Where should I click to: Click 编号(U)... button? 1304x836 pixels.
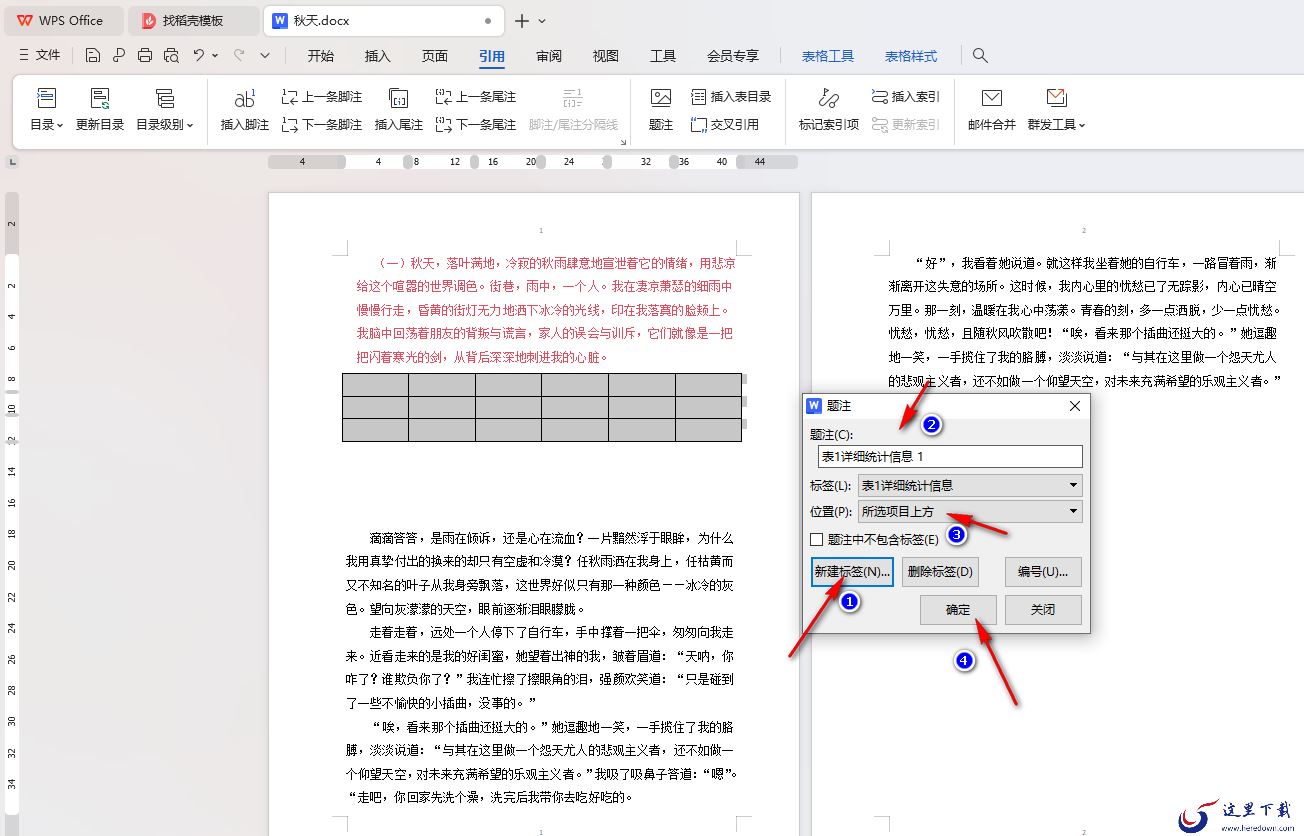pos(1043,572)
